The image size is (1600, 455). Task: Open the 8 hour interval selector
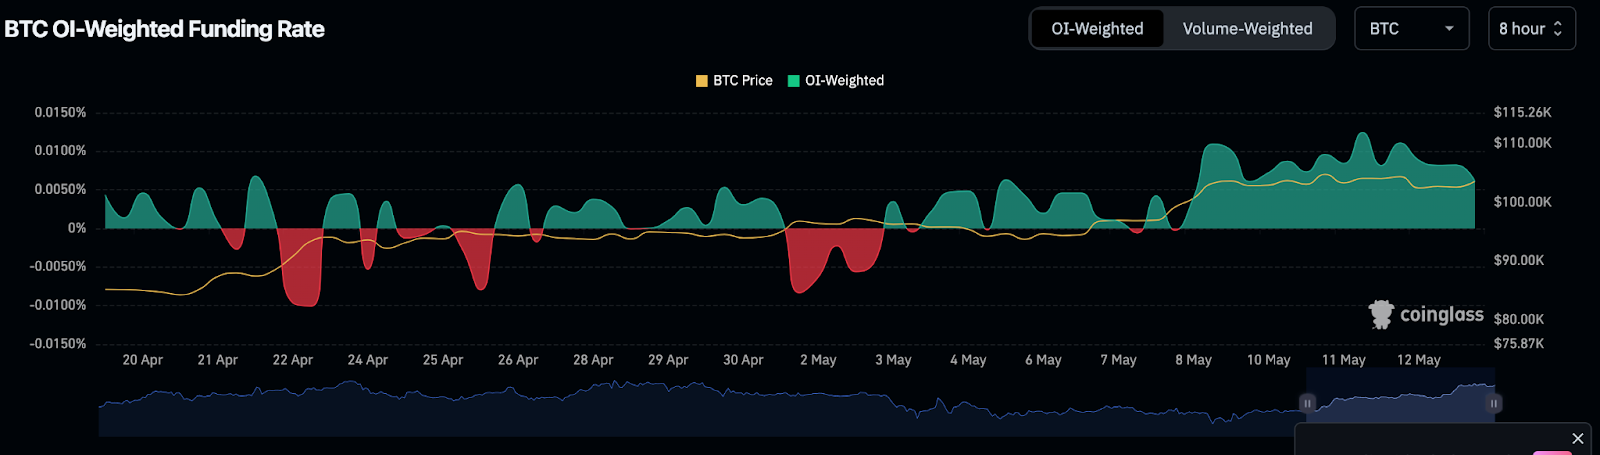(1531, 29)
